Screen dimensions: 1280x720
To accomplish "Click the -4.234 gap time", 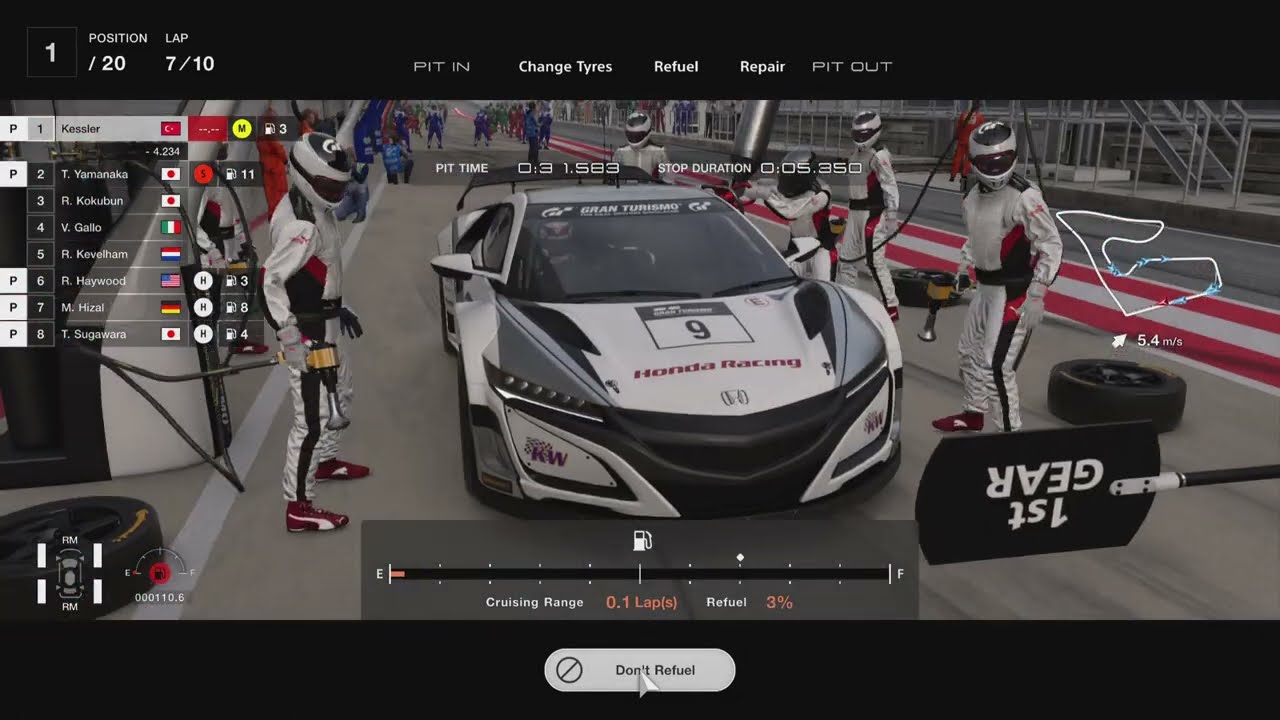I will pos(162,152).
